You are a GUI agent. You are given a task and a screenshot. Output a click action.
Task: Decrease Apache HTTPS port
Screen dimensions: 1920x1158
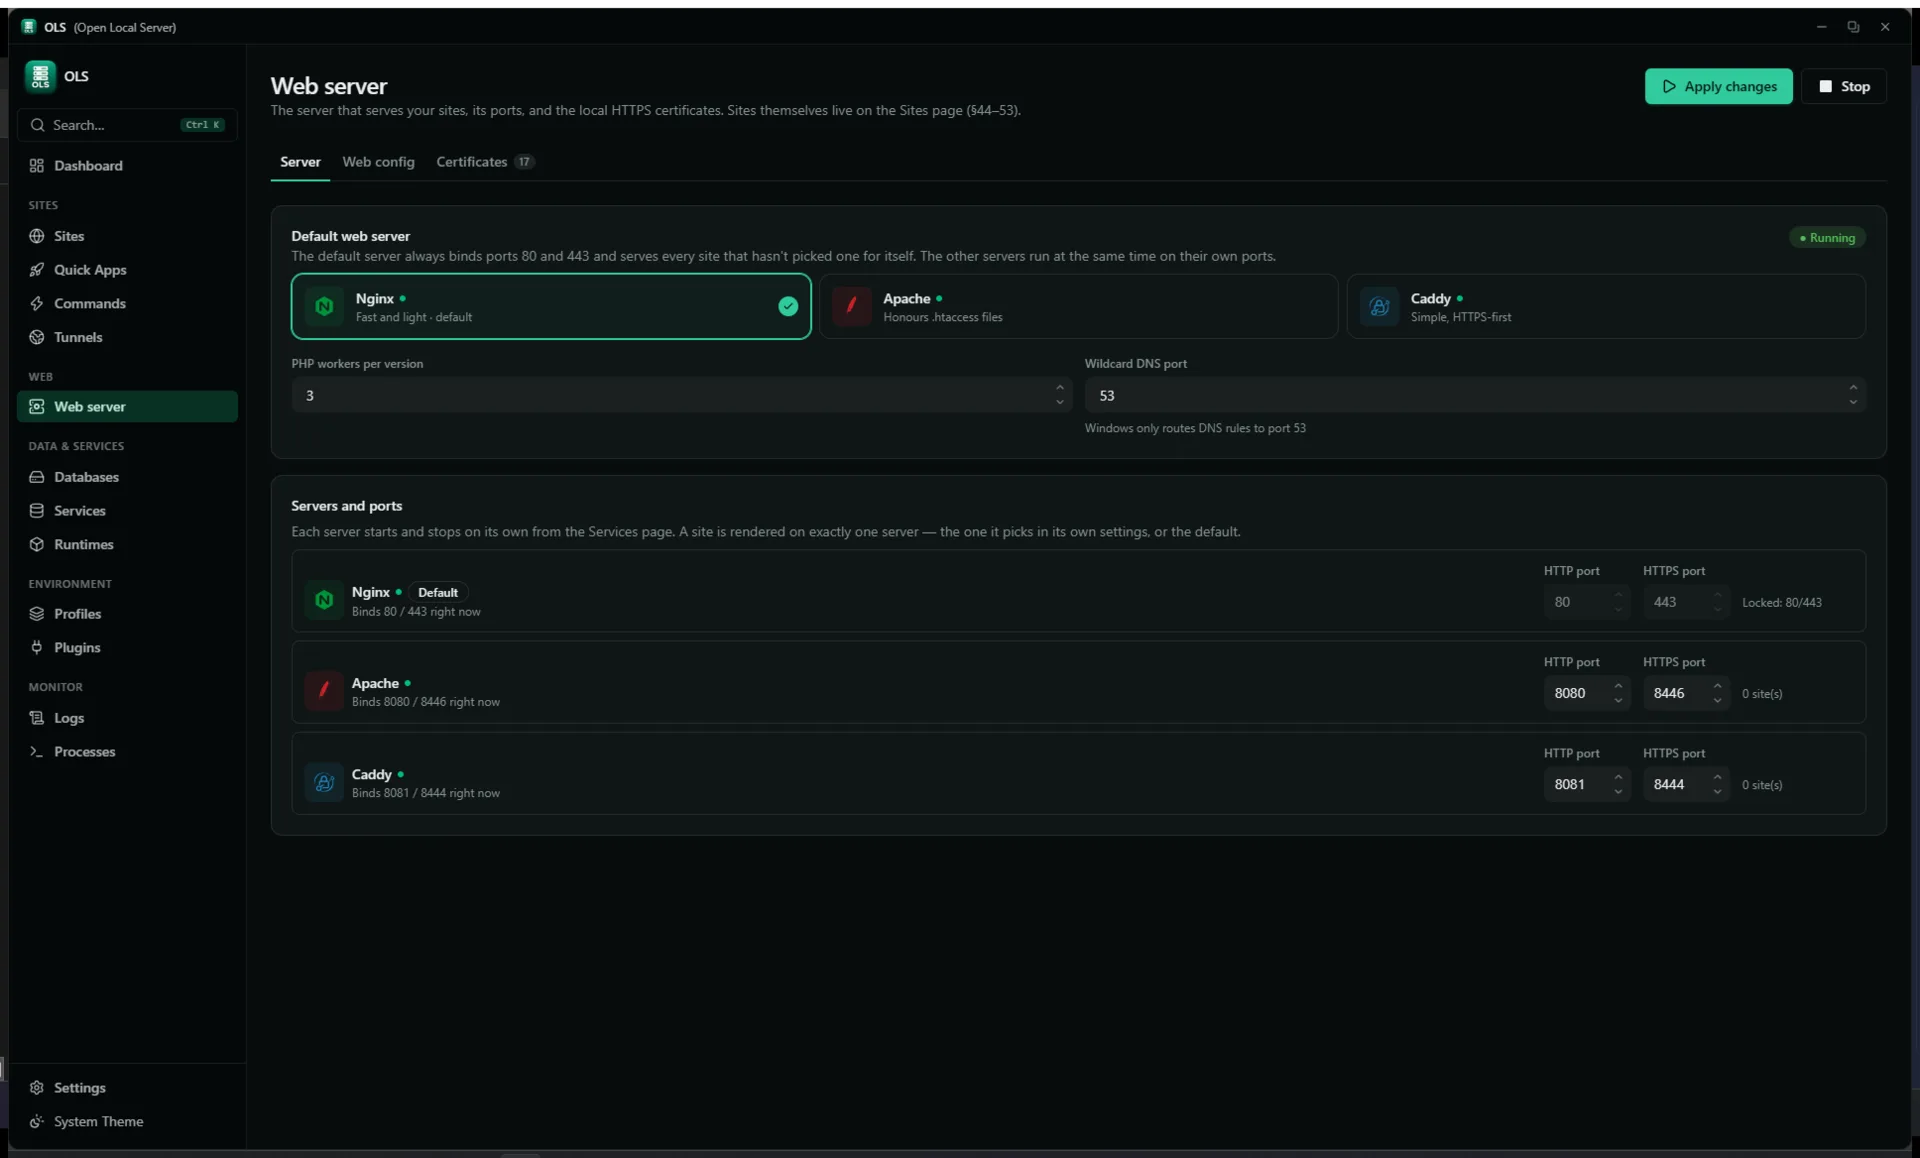[1717, 700]
